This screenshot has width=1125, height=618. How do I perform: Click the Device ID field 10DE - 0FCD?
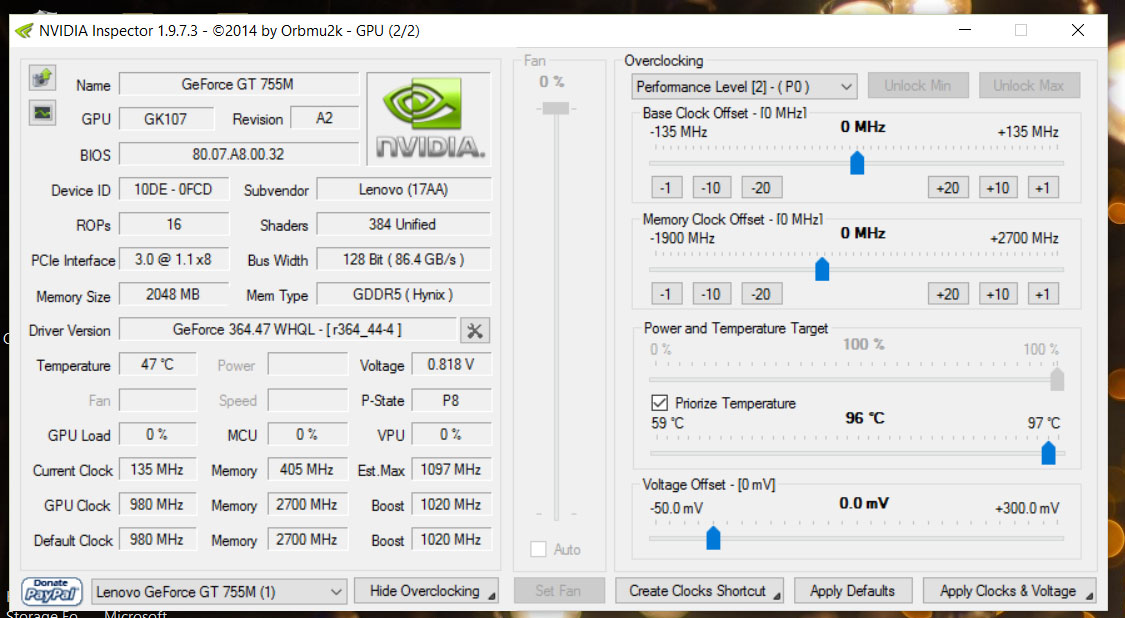(174, 189)
